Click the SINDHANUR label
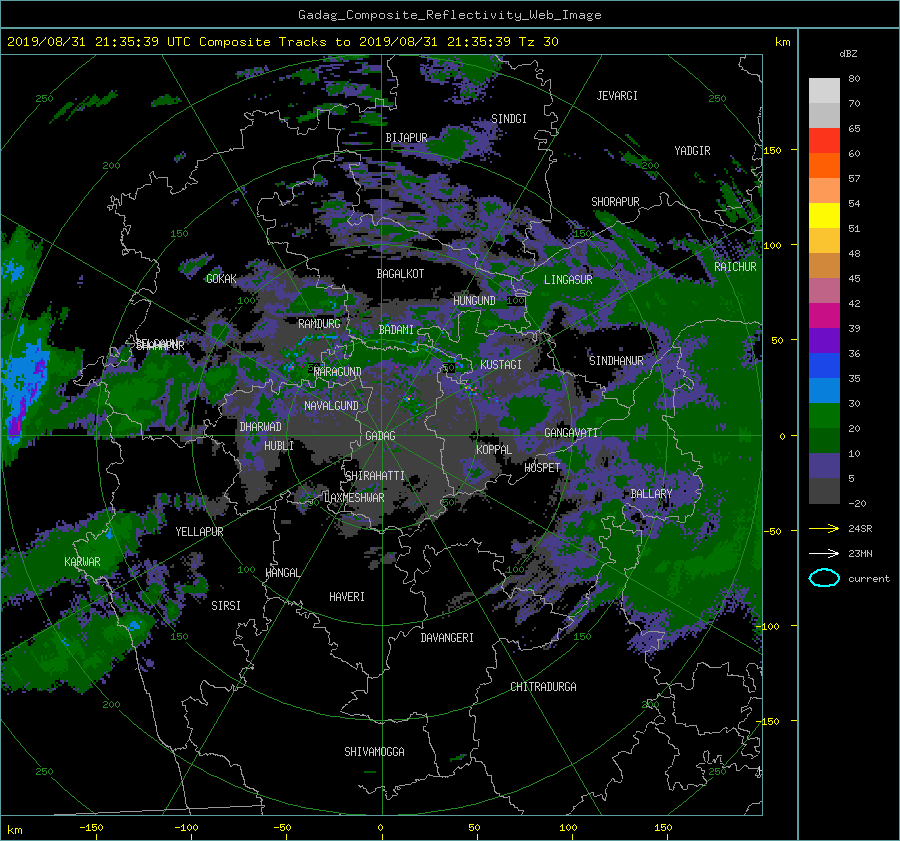The height and width of the screenshot is (841, 900). point(616,361)
